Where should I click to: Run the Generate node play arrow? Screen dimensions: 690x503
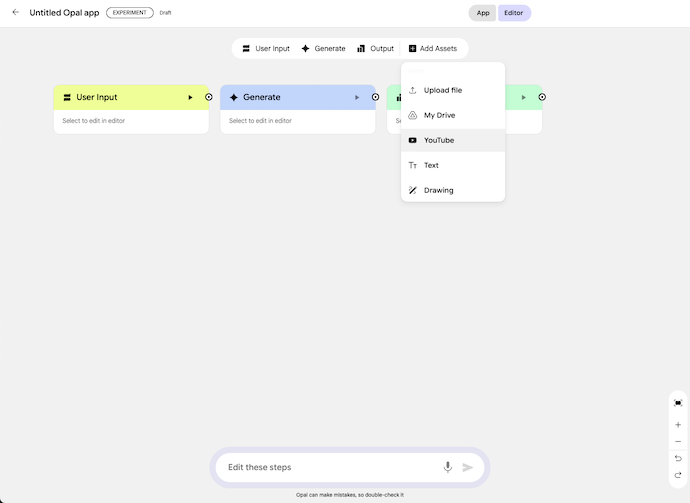pyautogui.click(x=357, y=97)
